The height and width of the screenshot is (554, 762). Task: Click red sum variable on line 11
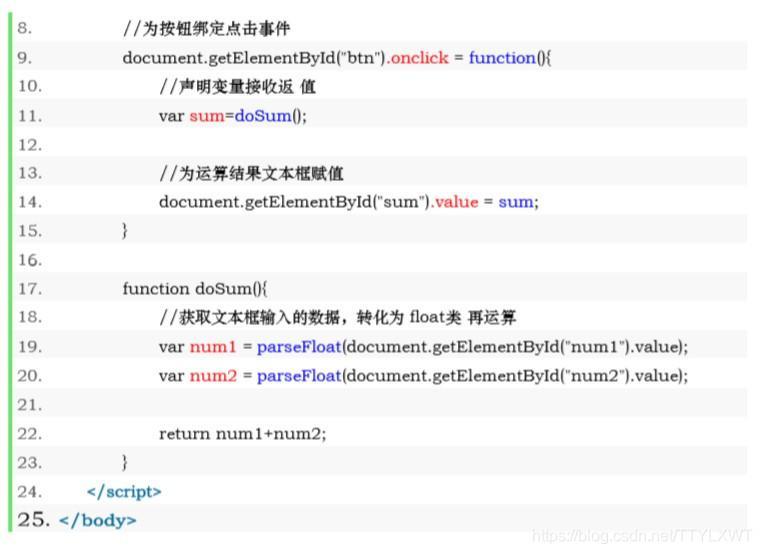207,116
